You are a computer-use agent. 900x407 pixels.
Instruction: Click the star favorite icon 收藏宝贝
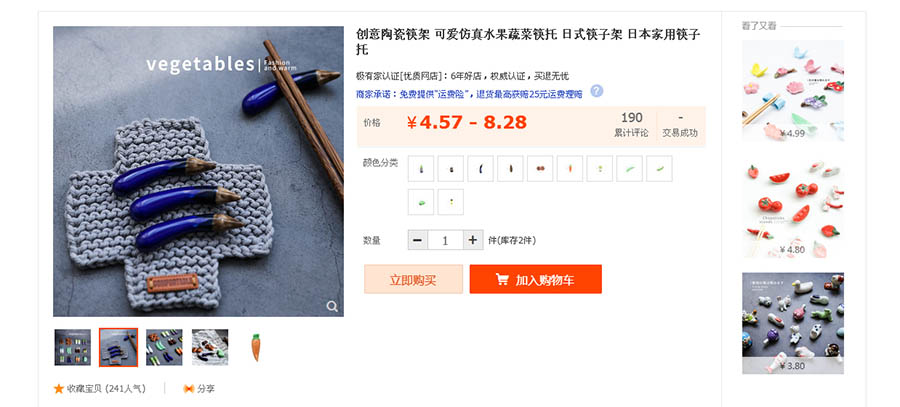pos(59,389)
